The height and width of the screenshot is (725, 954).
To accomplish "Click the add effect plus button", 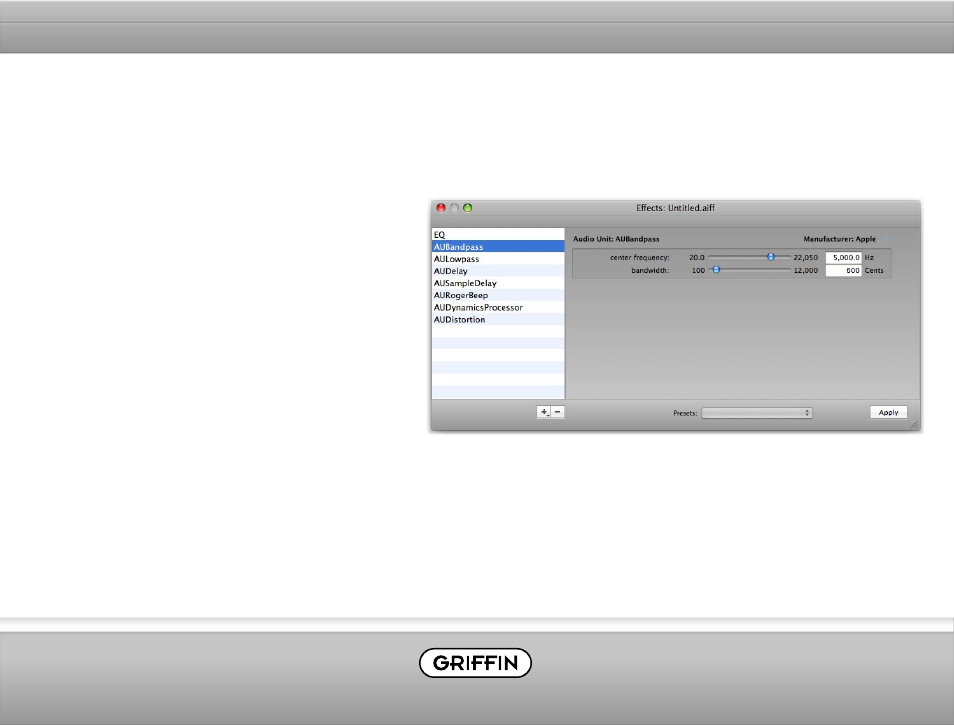I will pyautogui.click(x=544, y=412).
